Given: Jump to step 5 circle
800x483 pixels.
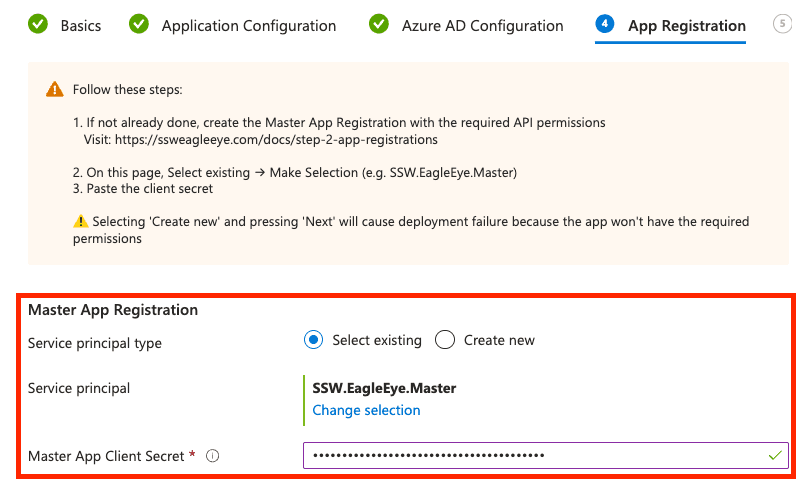Looking at the screenshot, I should (782, 23).
